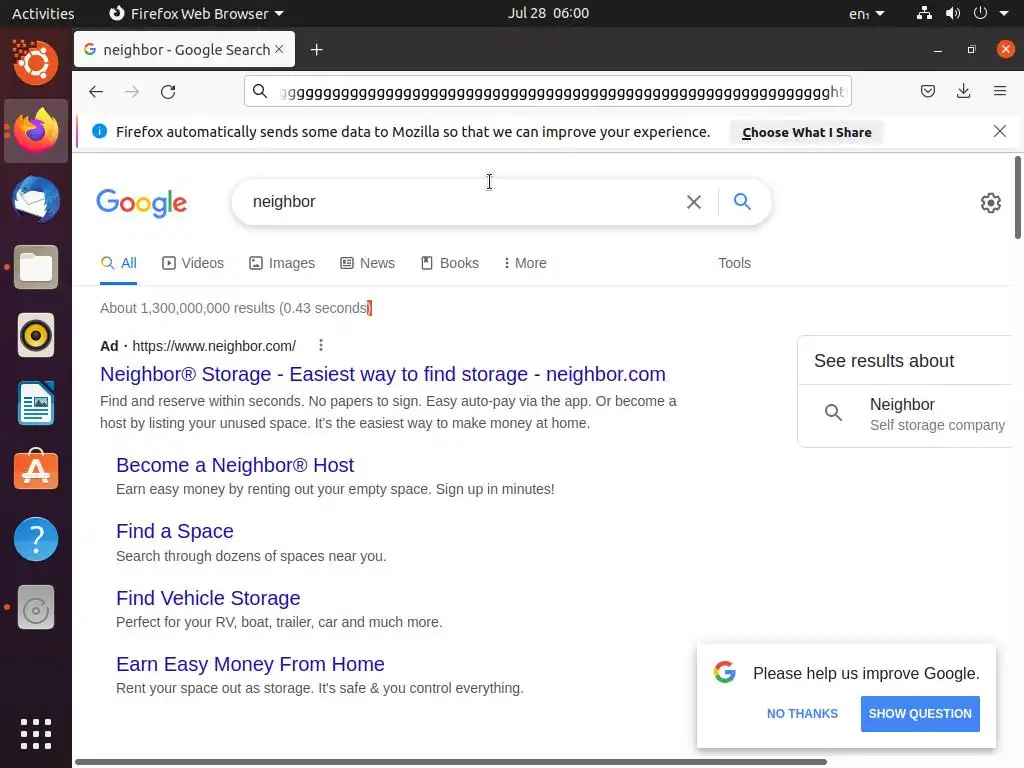Viewport: 1024px width, 768px height.
Task: Open Ubuntu Software from the dock
Action: 36,470
